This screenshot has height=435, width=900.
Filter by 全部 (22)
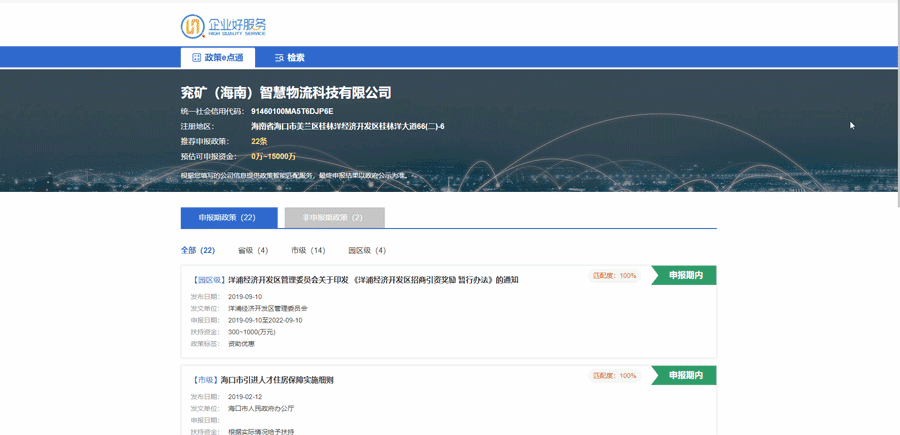pyautogui.click(x=197, y=250)
